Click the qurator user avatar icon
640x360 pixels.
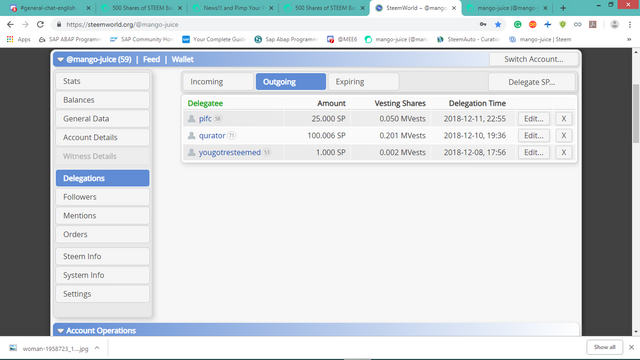coord(191,136)
